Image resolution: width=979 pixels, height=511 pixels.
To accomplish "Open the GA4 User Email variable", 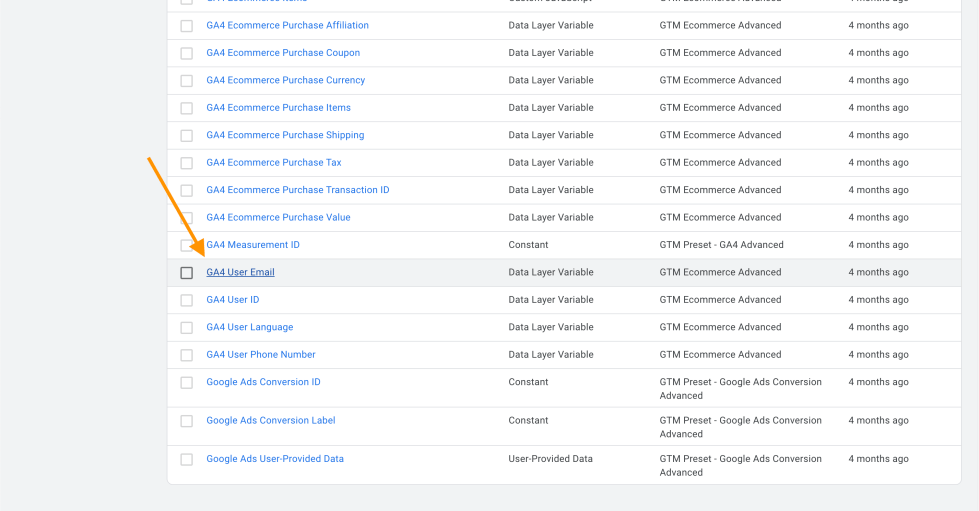I will 240,272.
